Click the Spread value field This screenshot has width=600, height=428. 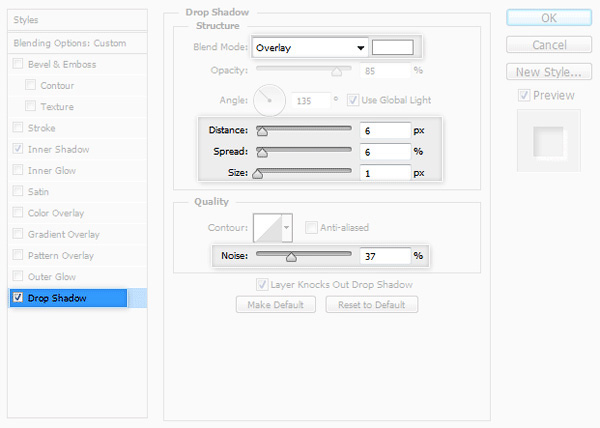click(x=385, y=152)
